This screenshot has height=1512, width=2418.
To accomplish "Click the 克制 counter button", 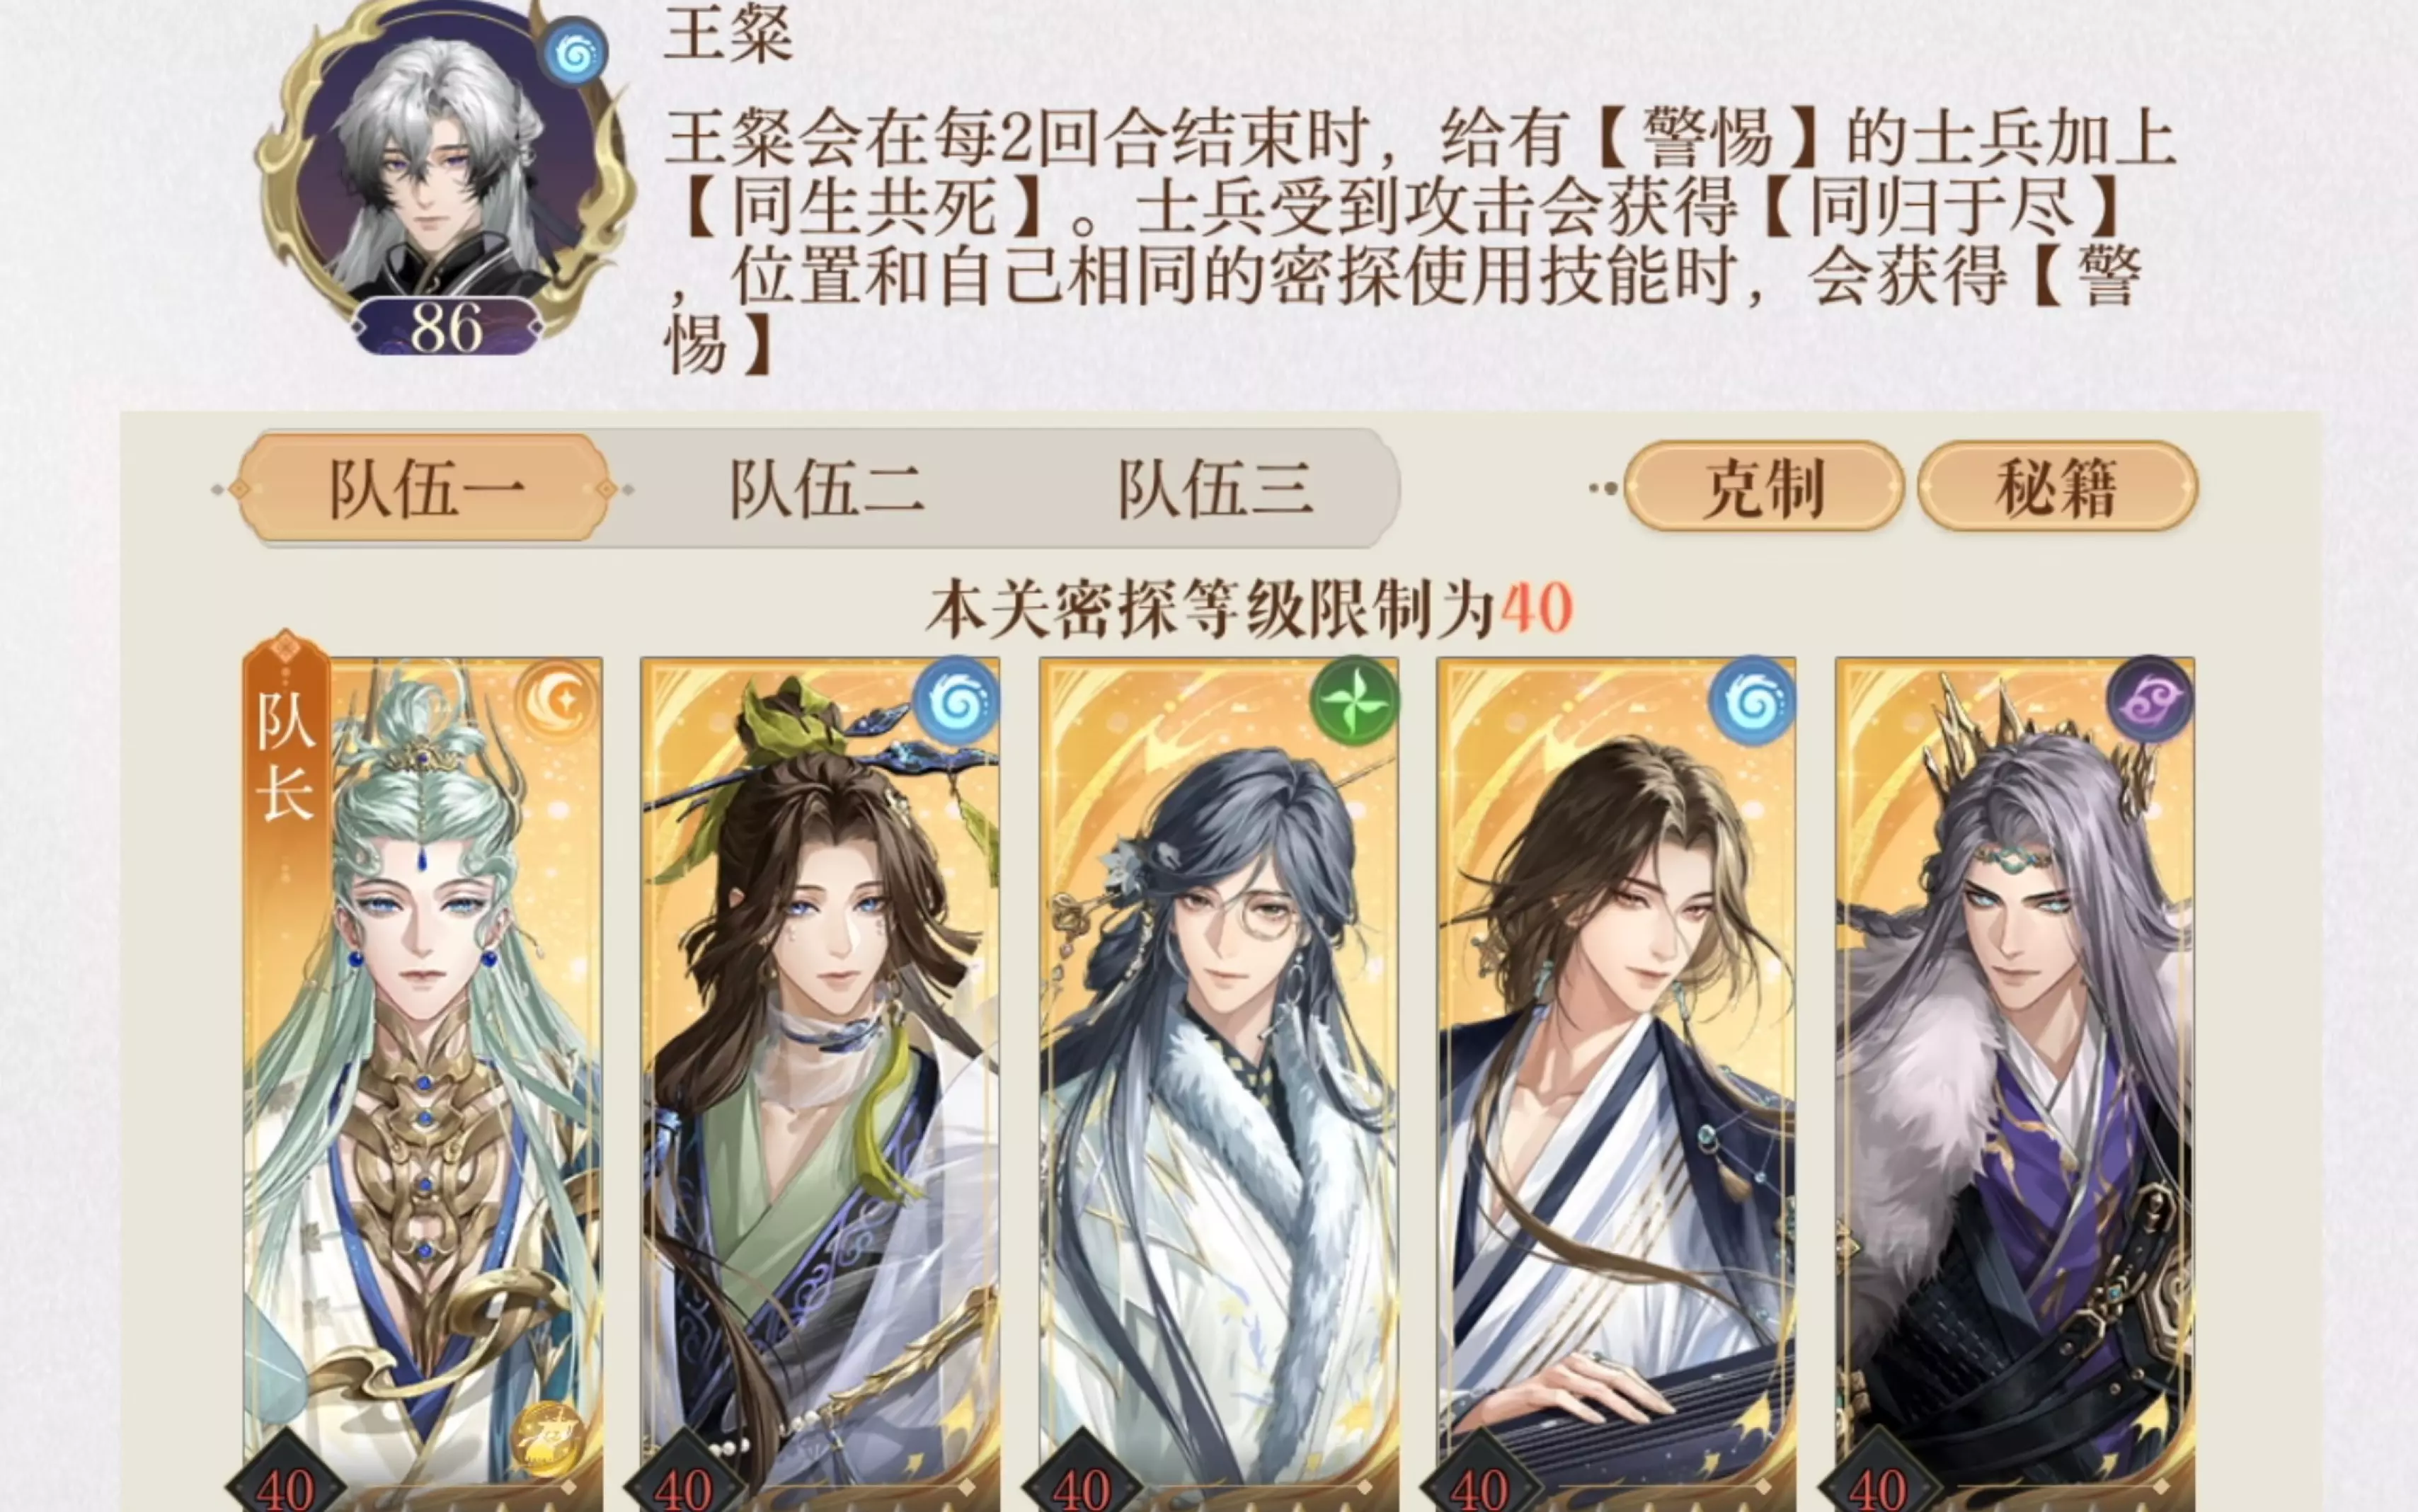I will click(x=1764, y=487).
